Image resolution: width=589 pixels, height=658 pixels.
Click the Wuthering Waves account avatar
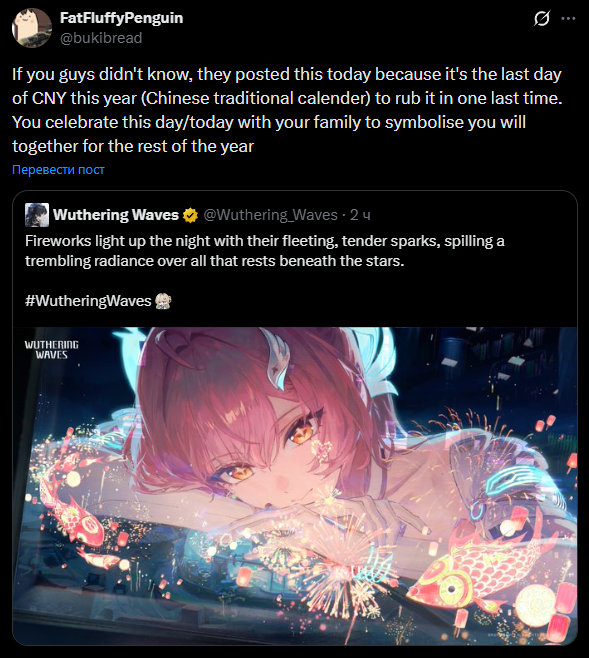[x=37, y=215]
